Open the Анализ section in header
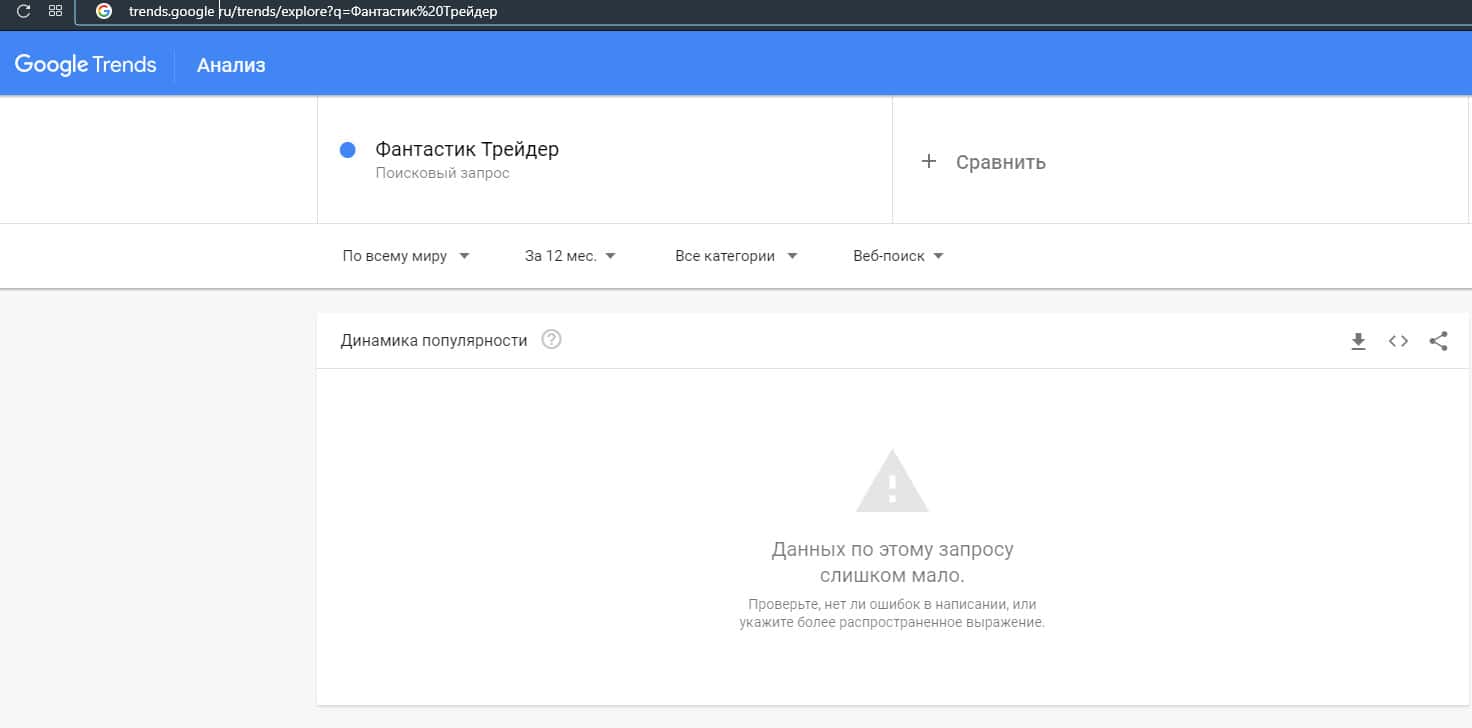Viewport: 1472px width, 728px height. pos(231,66)
